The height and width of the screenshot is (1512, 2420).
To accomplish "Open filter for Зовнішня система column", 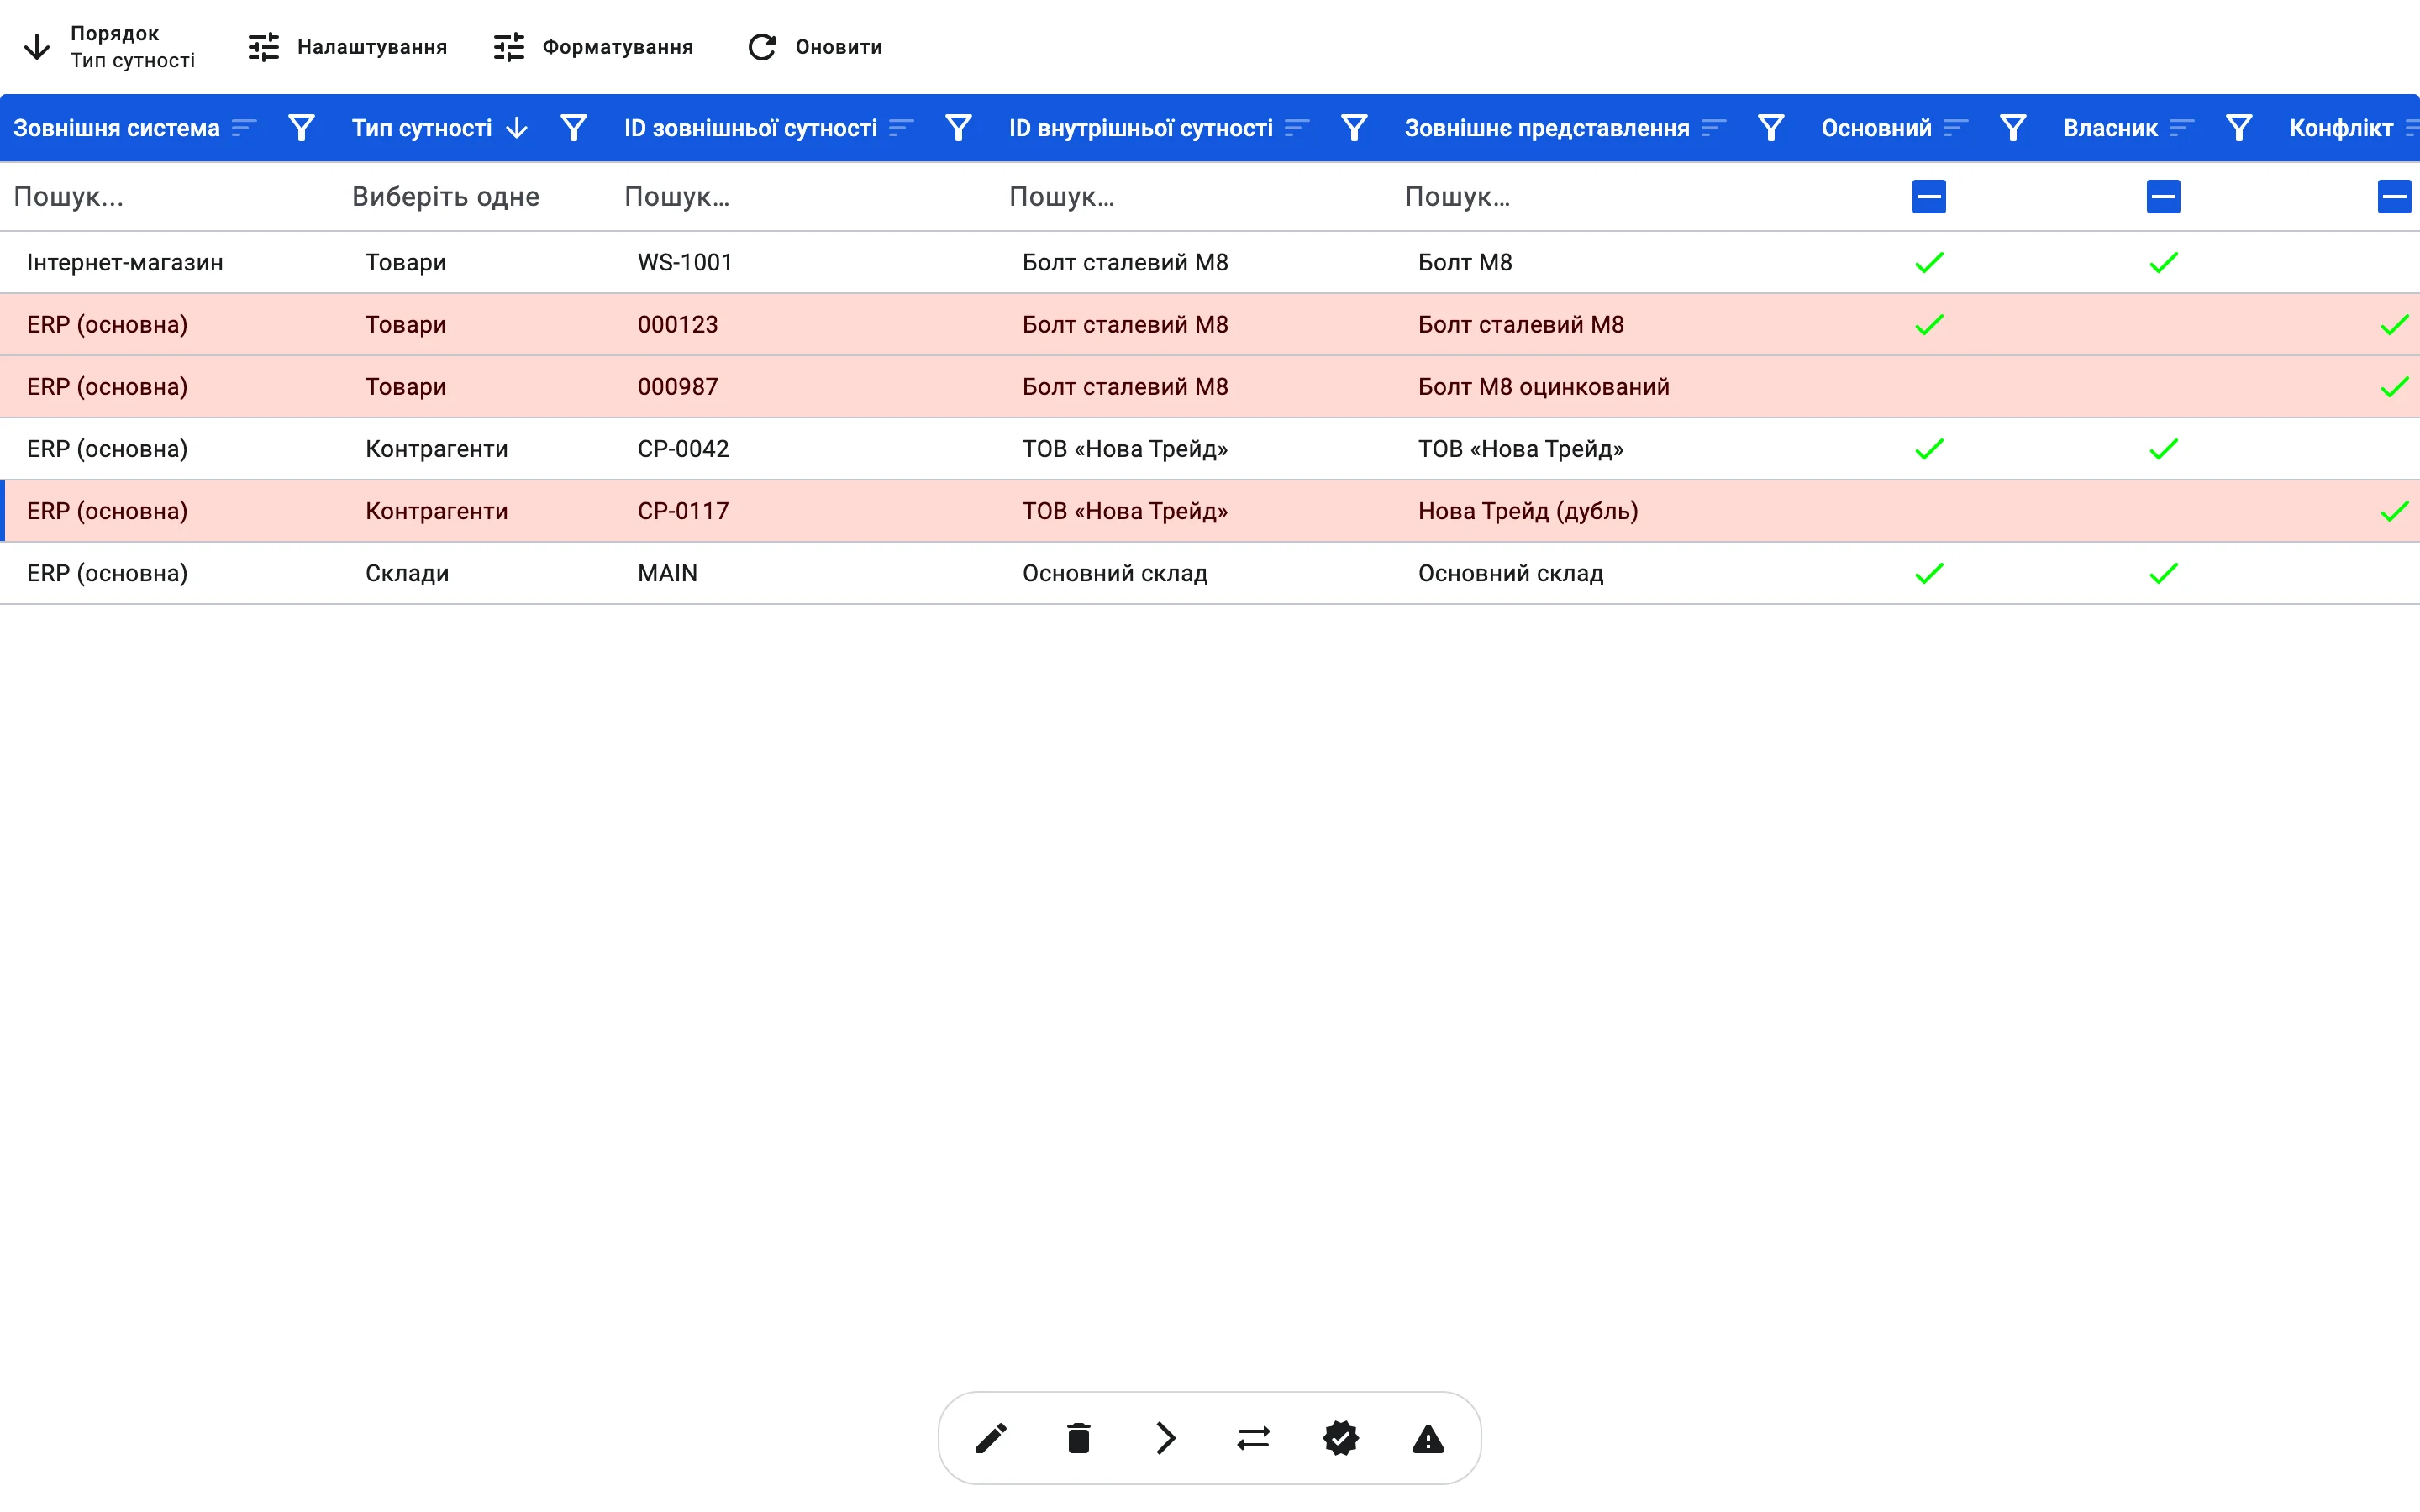I will point(301,128).
